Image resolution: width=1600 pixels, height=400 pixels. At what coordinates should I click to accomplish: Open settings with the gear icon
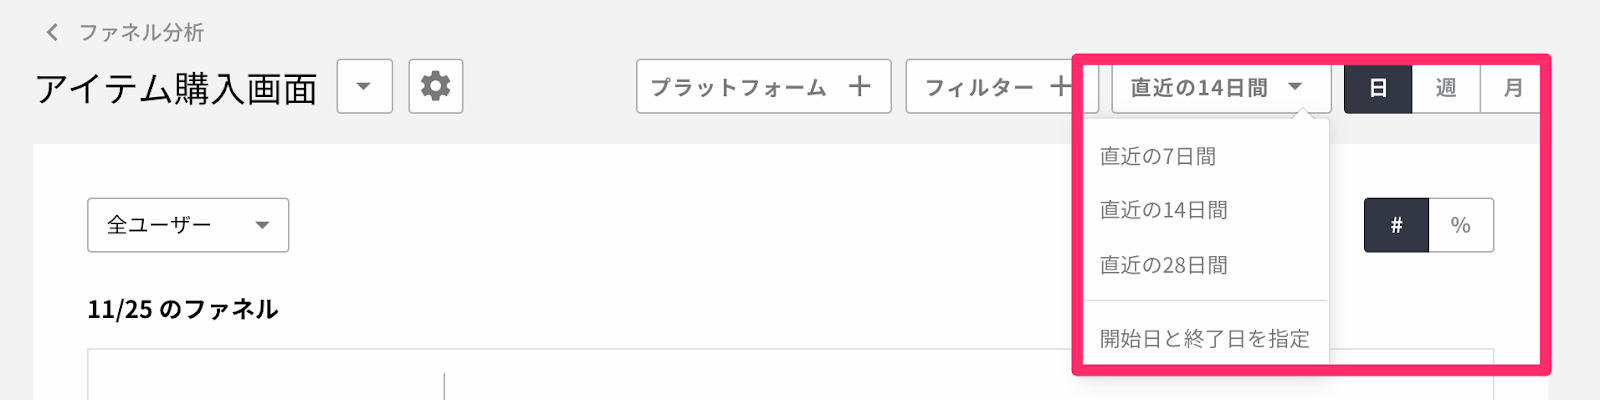[435, 86]
